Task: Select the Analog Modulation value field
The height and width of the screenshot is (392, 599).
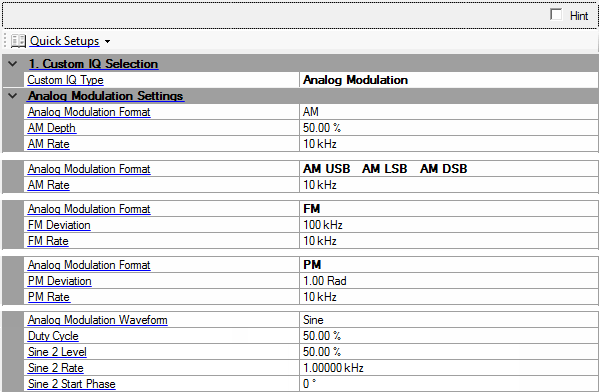Action: (x=449, y=80)
